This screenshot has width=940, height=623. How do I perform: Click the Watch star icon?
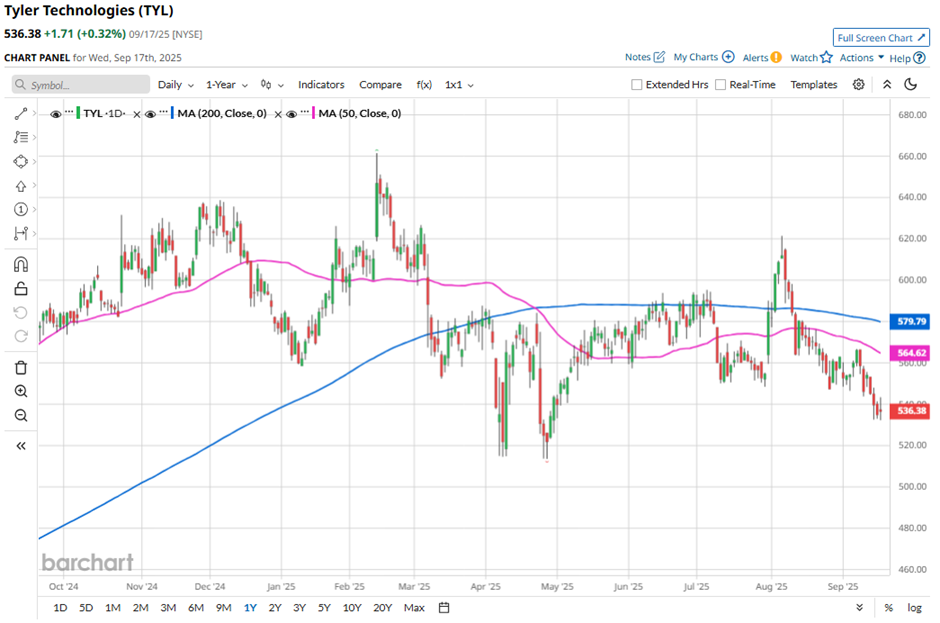[x=827, y=57]
